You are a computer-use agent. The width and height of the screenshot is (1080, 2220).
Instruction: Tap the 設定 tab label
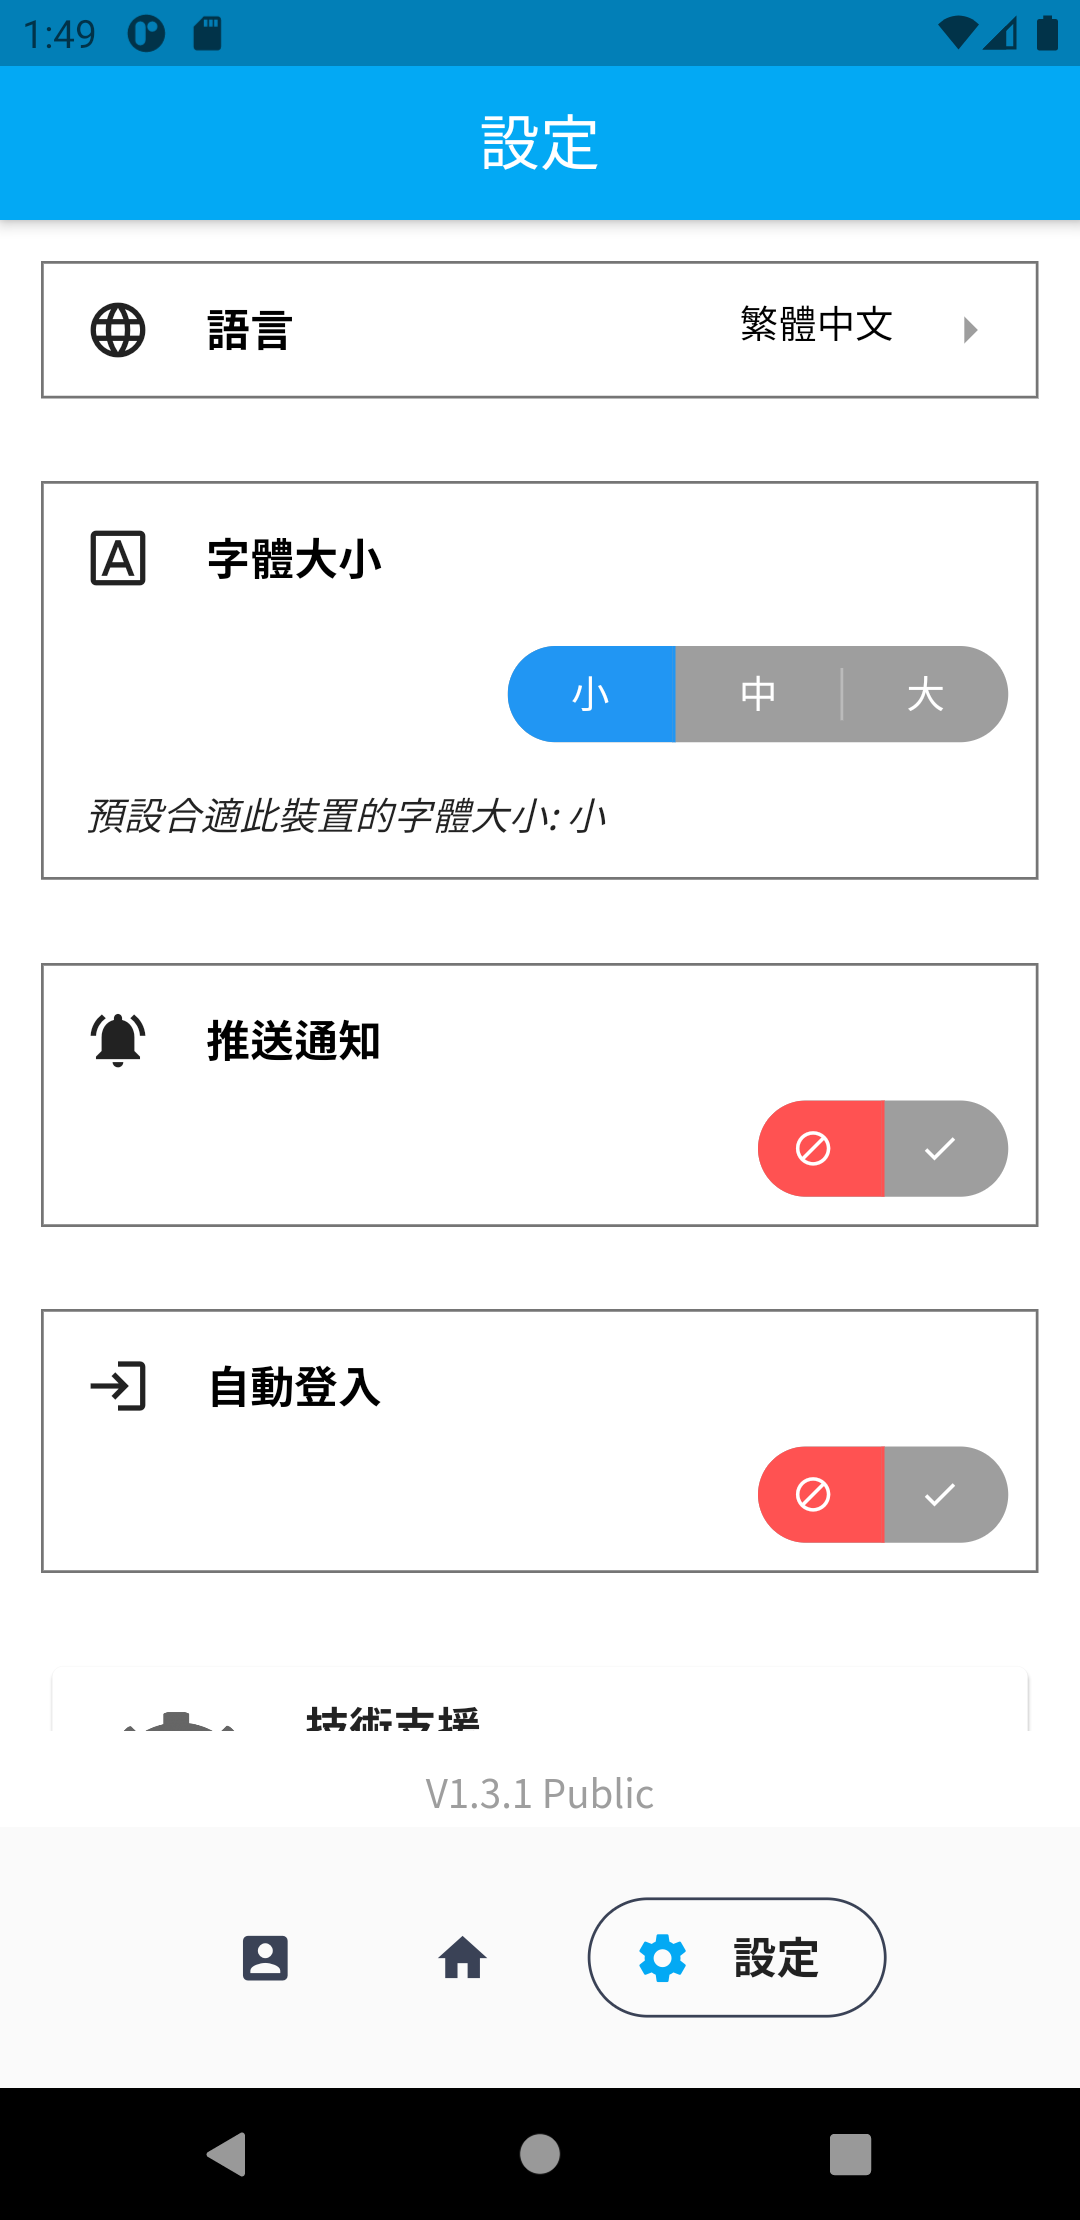(776, 1958)
